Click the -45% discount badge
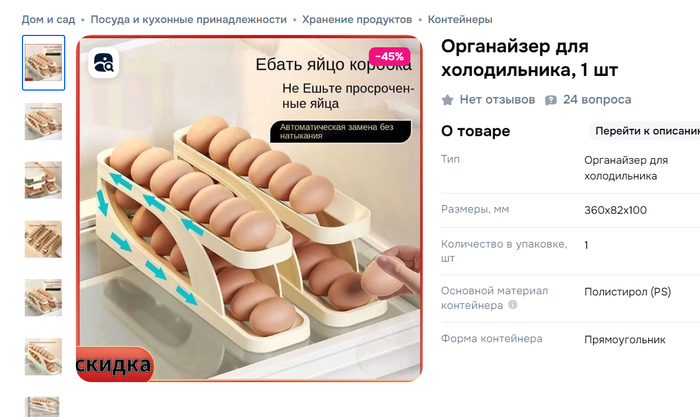The image size is (700, 417). [389, 57]
